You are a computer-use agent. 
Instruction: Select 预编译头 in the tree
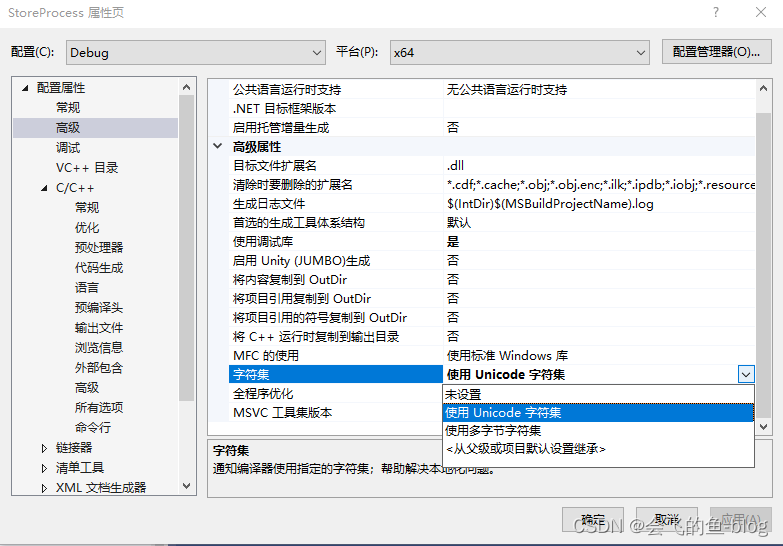[99, 308]
